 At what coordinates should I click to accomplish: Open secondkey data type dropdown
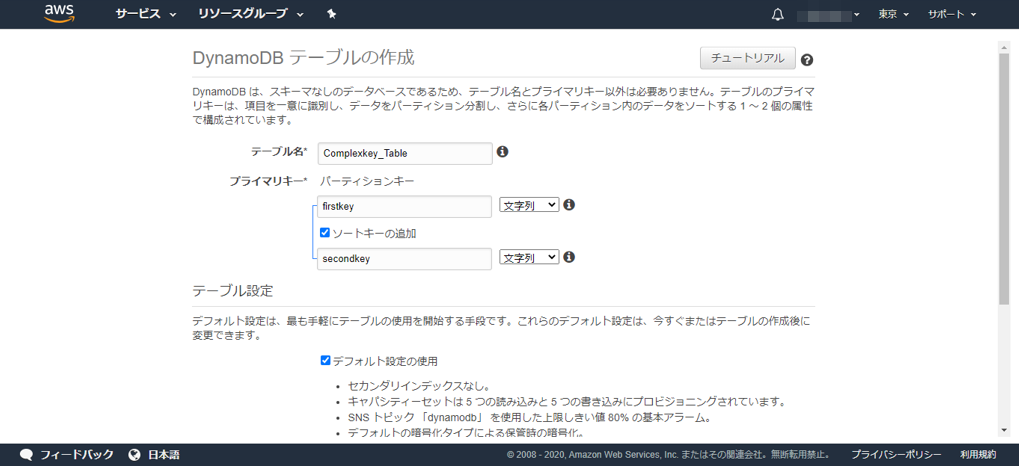click(x=529, y=257)
